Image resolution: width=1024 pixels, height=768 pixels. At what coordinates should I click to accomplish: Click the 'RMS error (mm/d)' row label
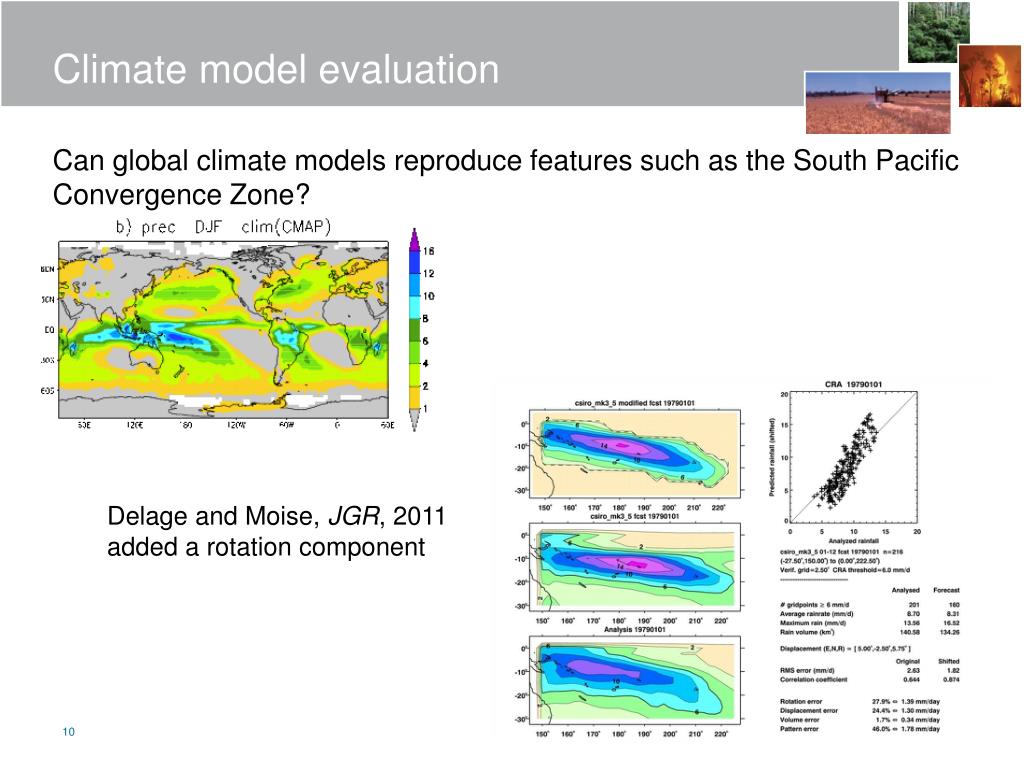click(x=807, y=670)
